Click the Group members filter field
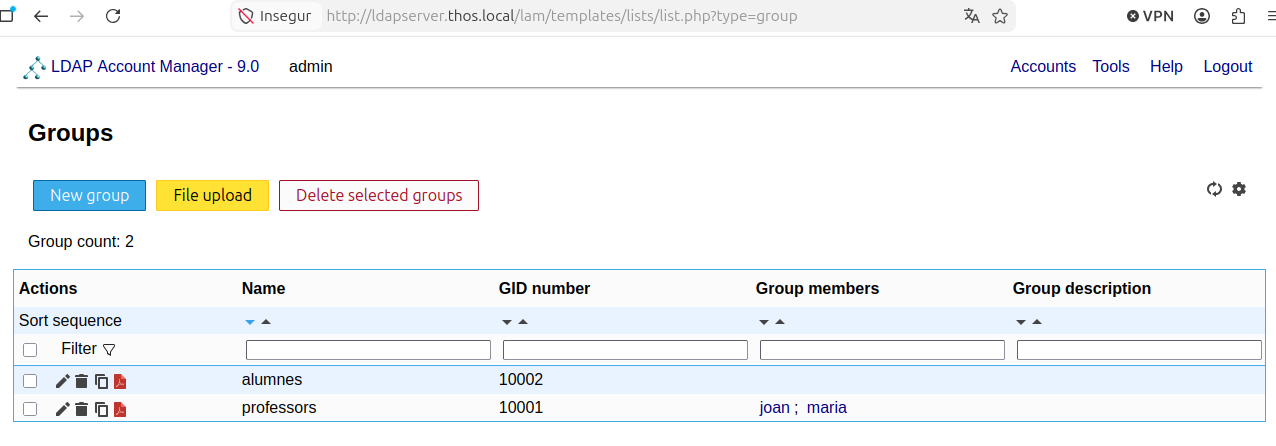1276x446 pixels. point(882,350)
